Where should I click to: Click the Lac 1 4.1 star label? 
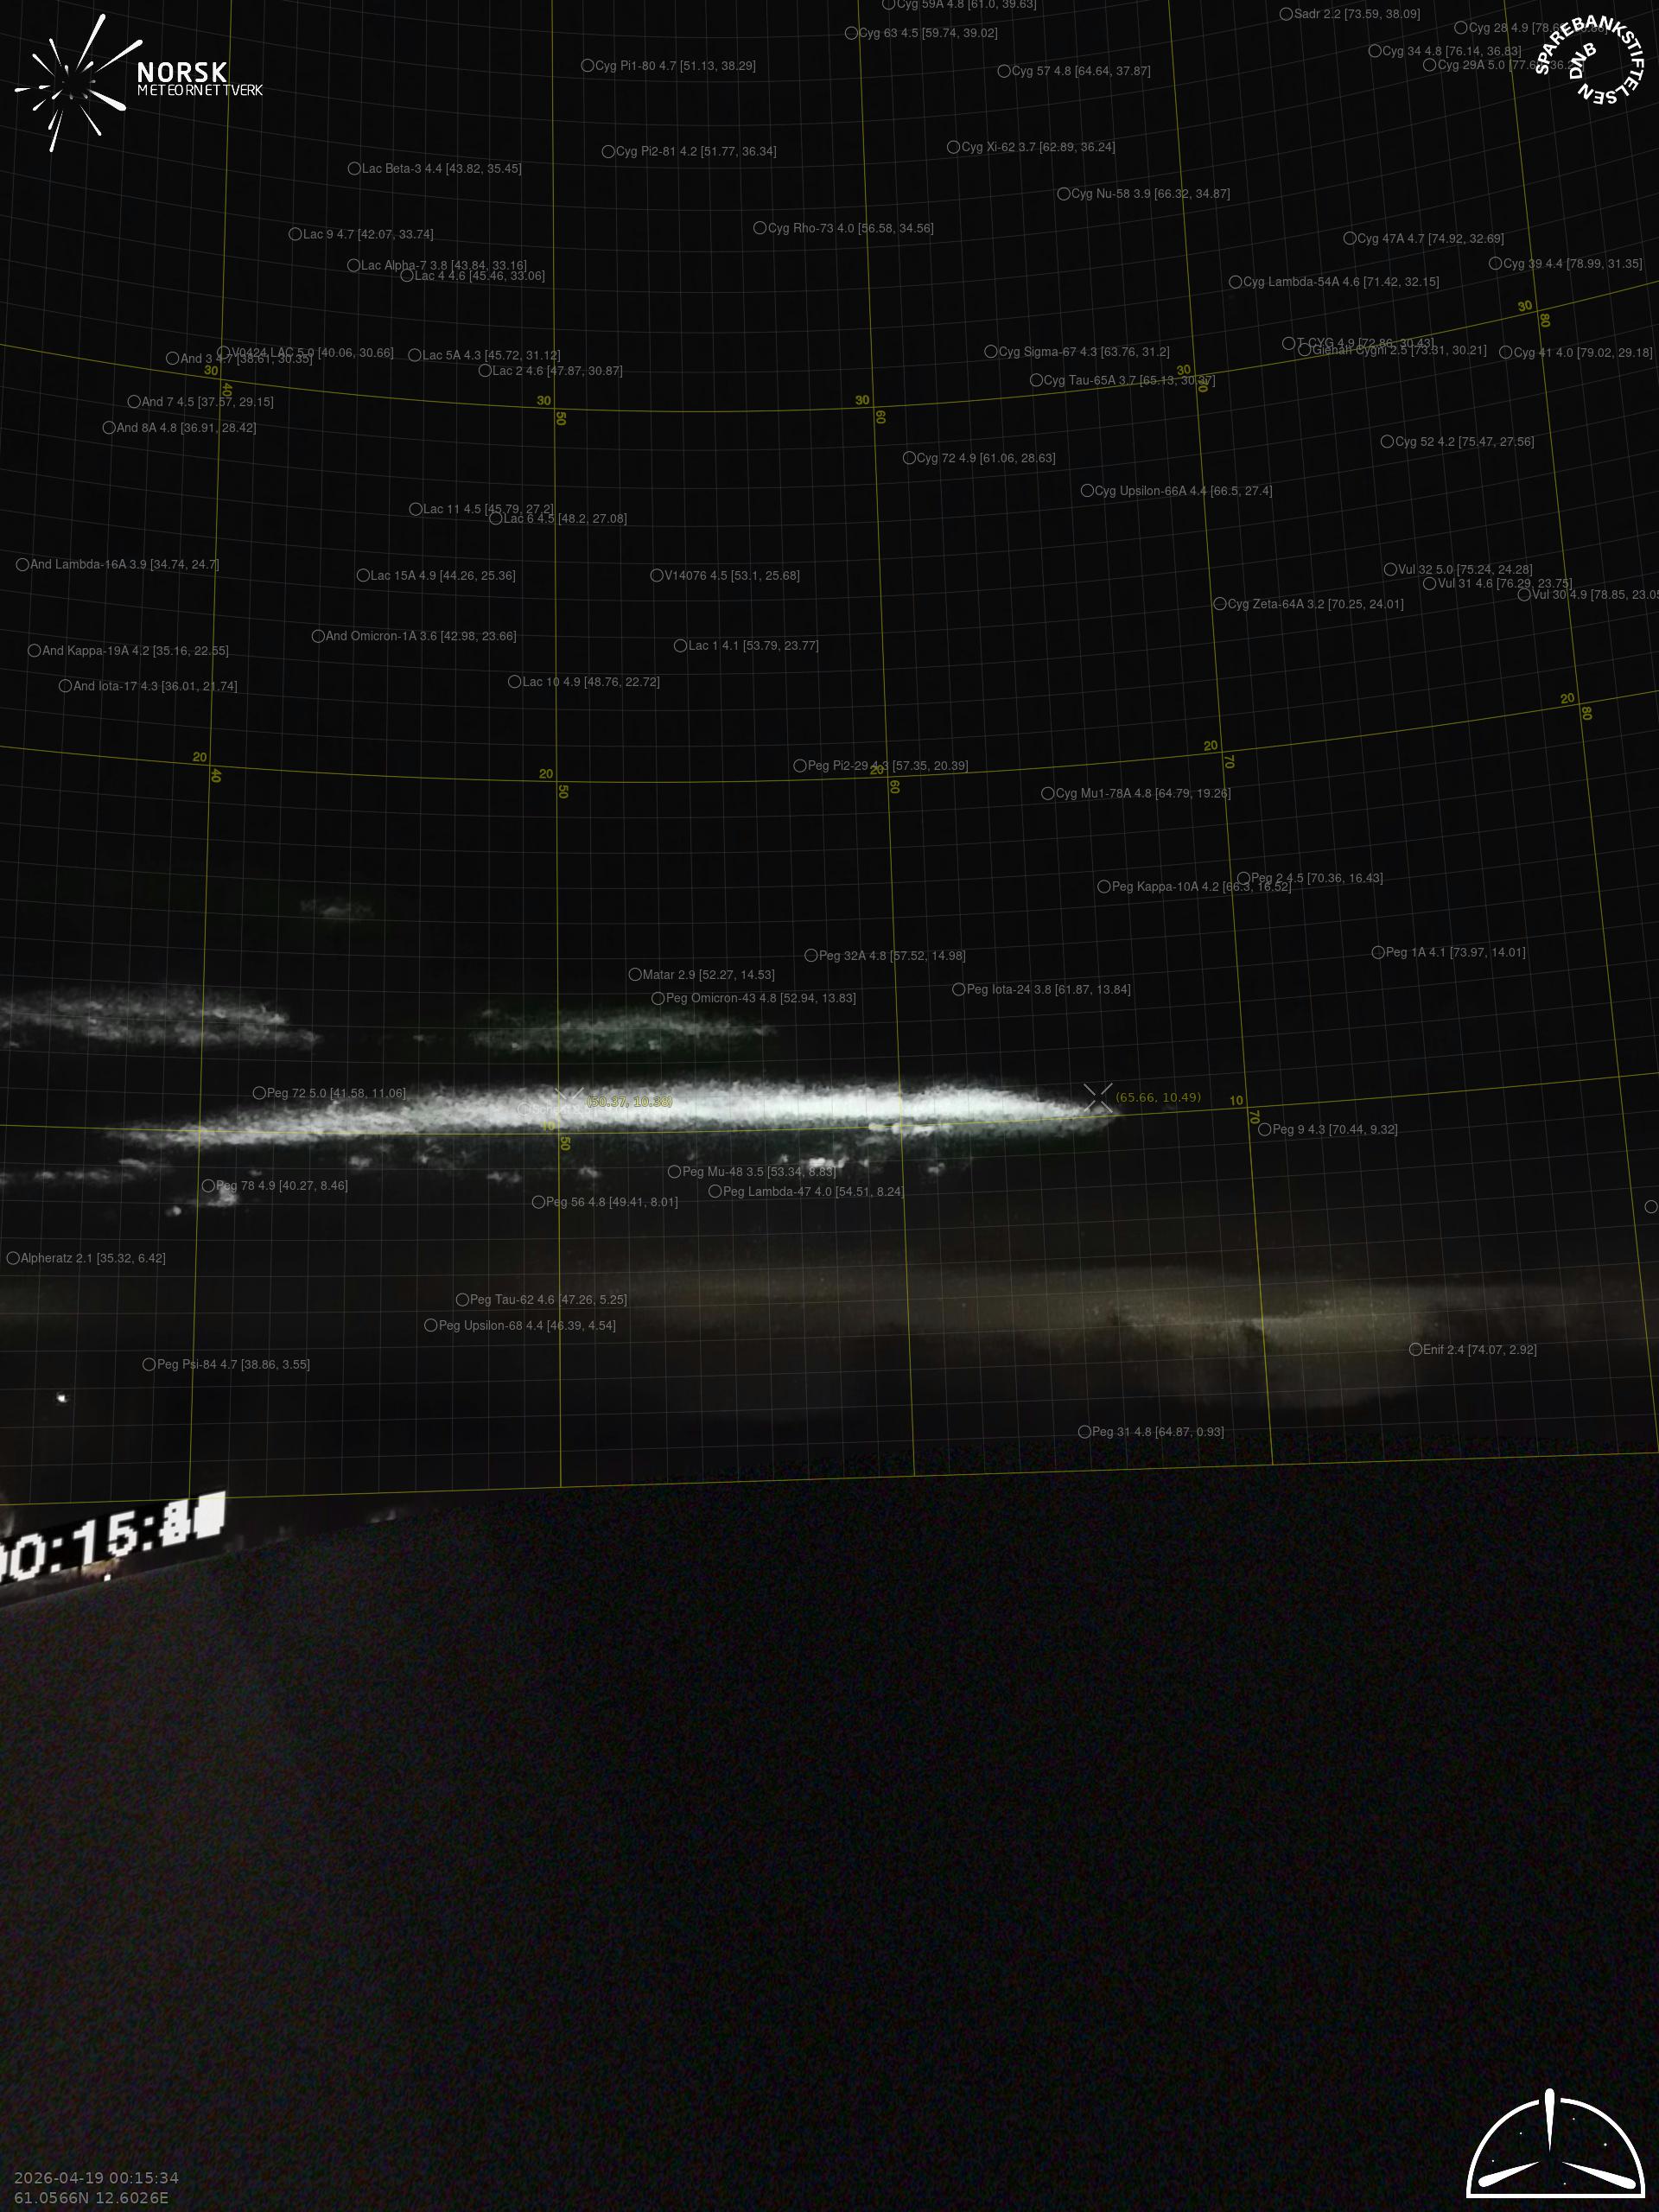coord(753,645)
